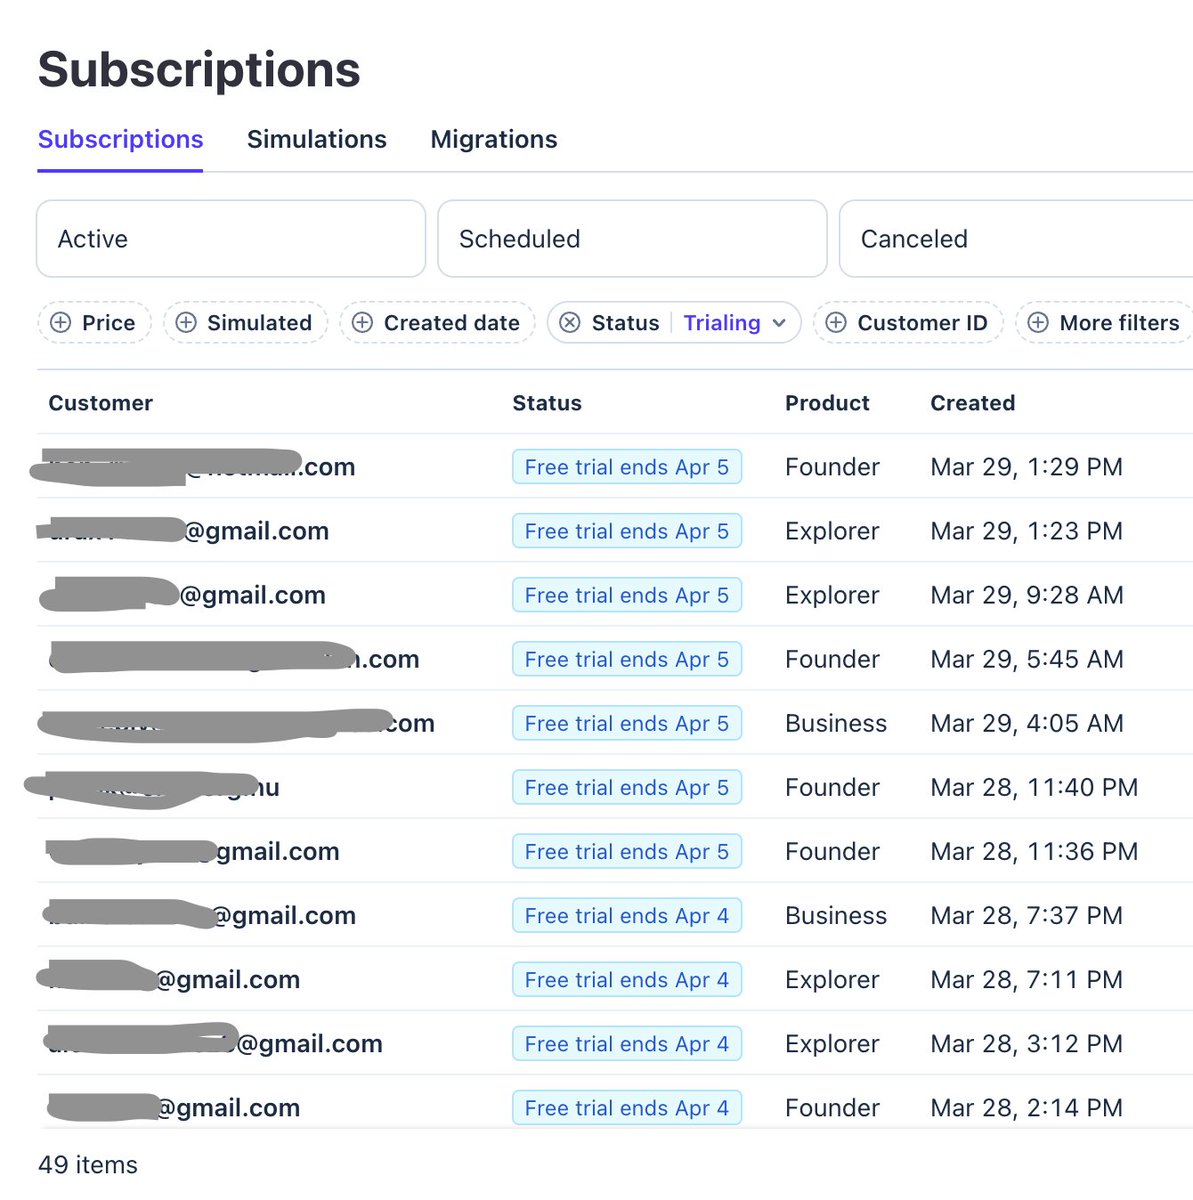Open More filters
Screen dimensions: 1193x1200
click(1104, 322)
